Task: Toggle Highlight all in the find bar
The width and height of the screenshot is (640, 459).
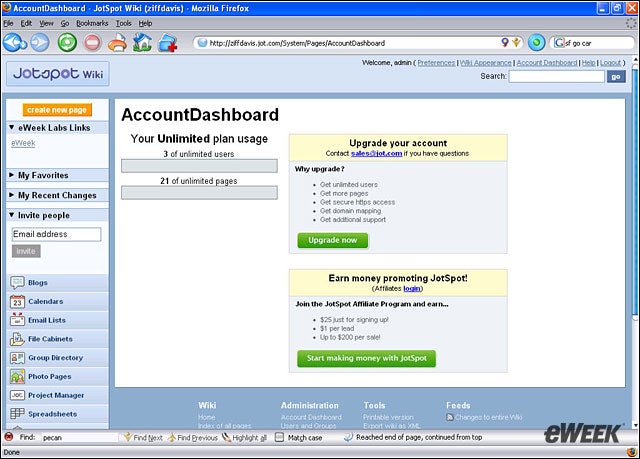Action: click(244, 437)
